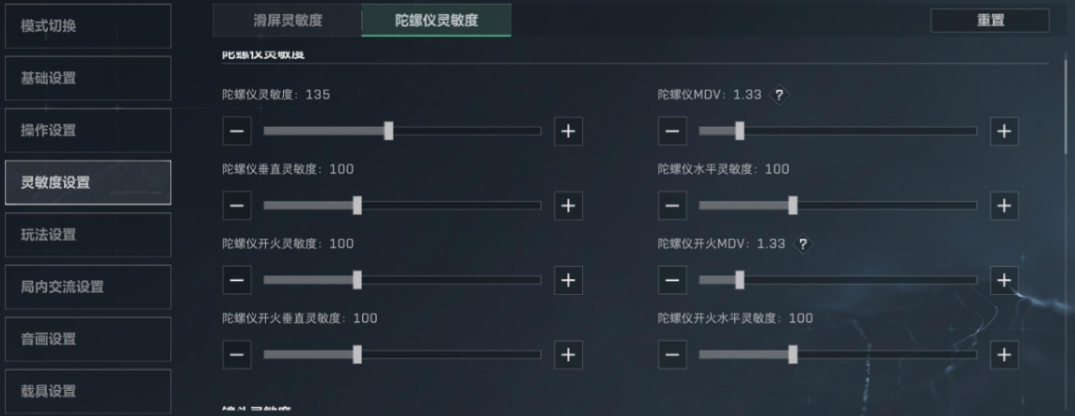The height and width of the screenshot is (416, 1075).
Task: Open 模式切换 settings category
Action: (88, 26)
